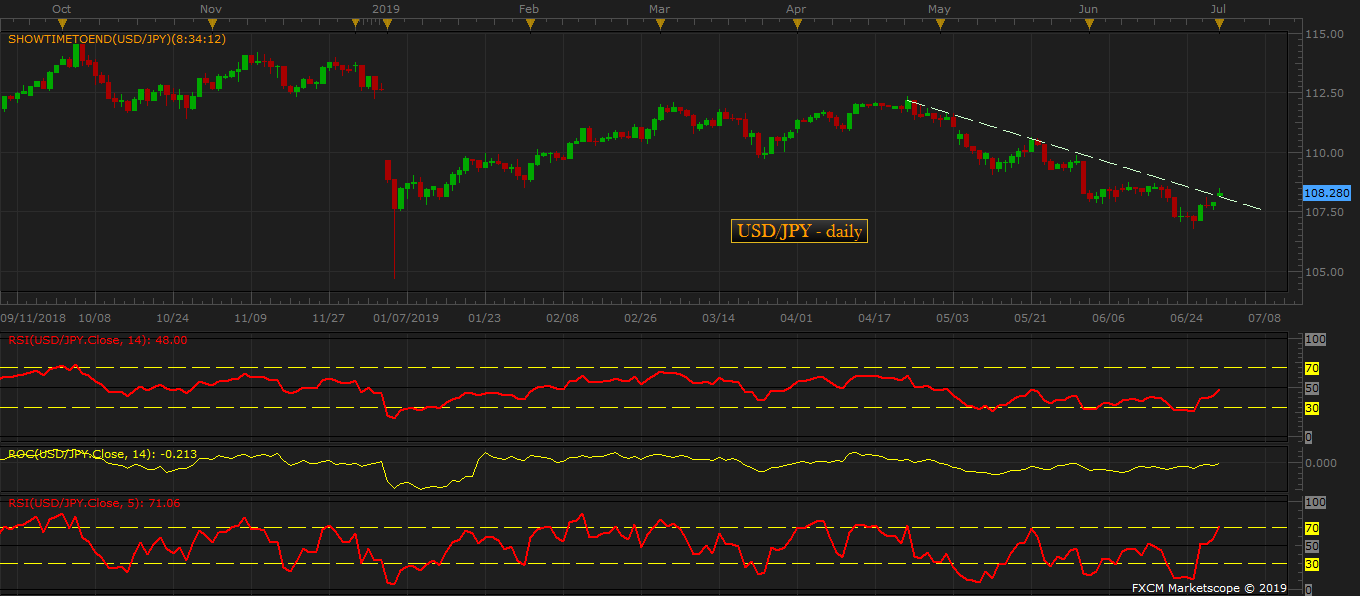
Task: Select the 10/08 date label
Action: [94, 318]
